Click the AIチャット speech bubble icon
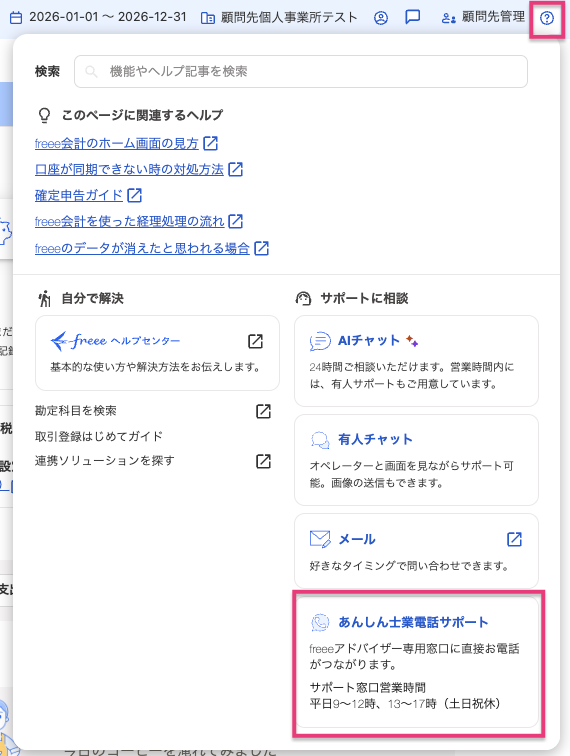Screen dimensions: 570x756 click(320, 341)
